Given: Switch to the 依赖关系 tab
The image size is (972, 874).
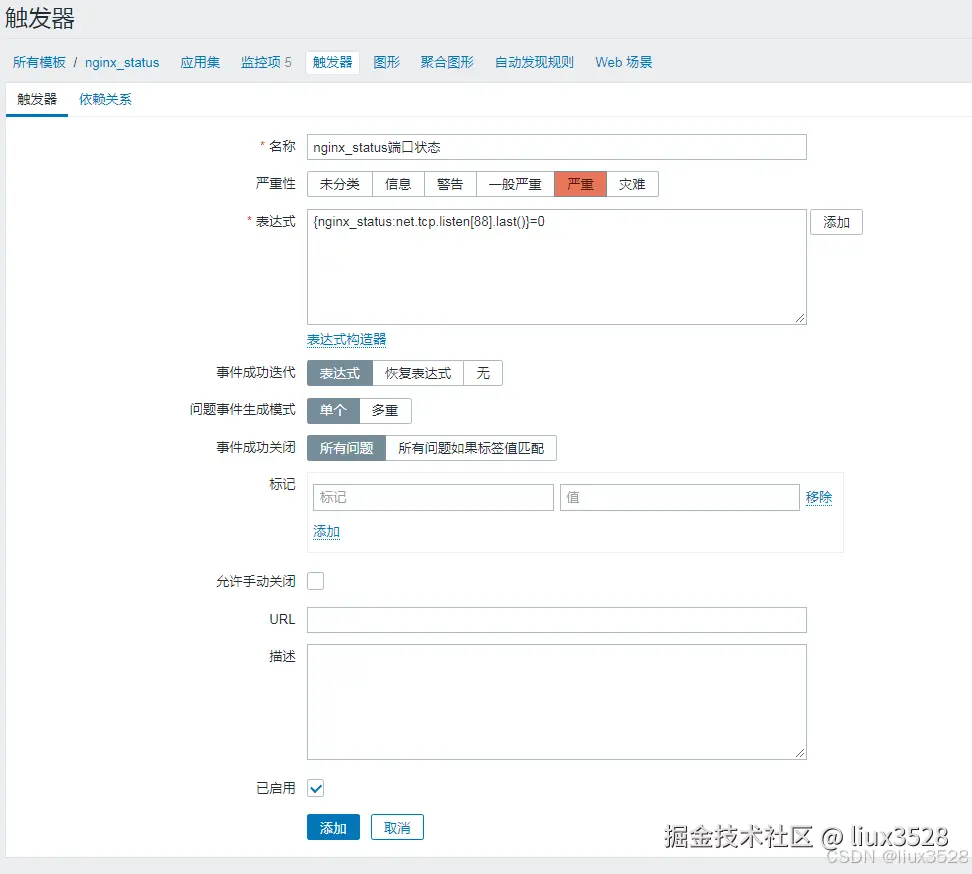Looking at the screenshot, I should point(104,99).
